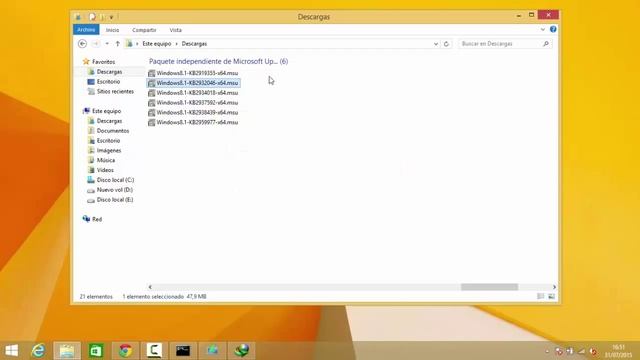
Task: Open Imágenes folder in sidebar
Action: tap(109, 150)
